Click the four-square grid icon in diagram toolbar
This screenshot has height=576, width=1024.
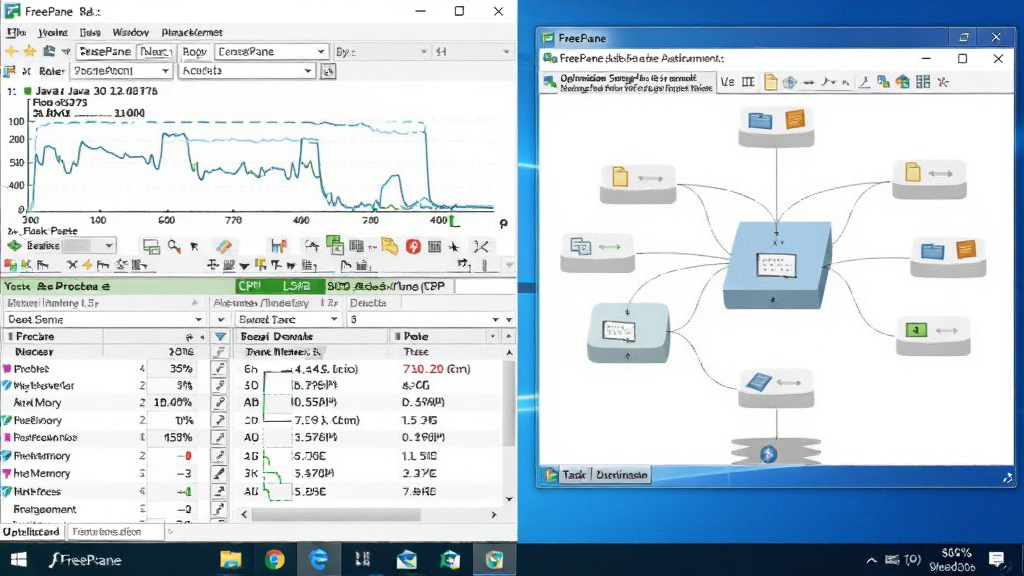click(x=923, y=82)
